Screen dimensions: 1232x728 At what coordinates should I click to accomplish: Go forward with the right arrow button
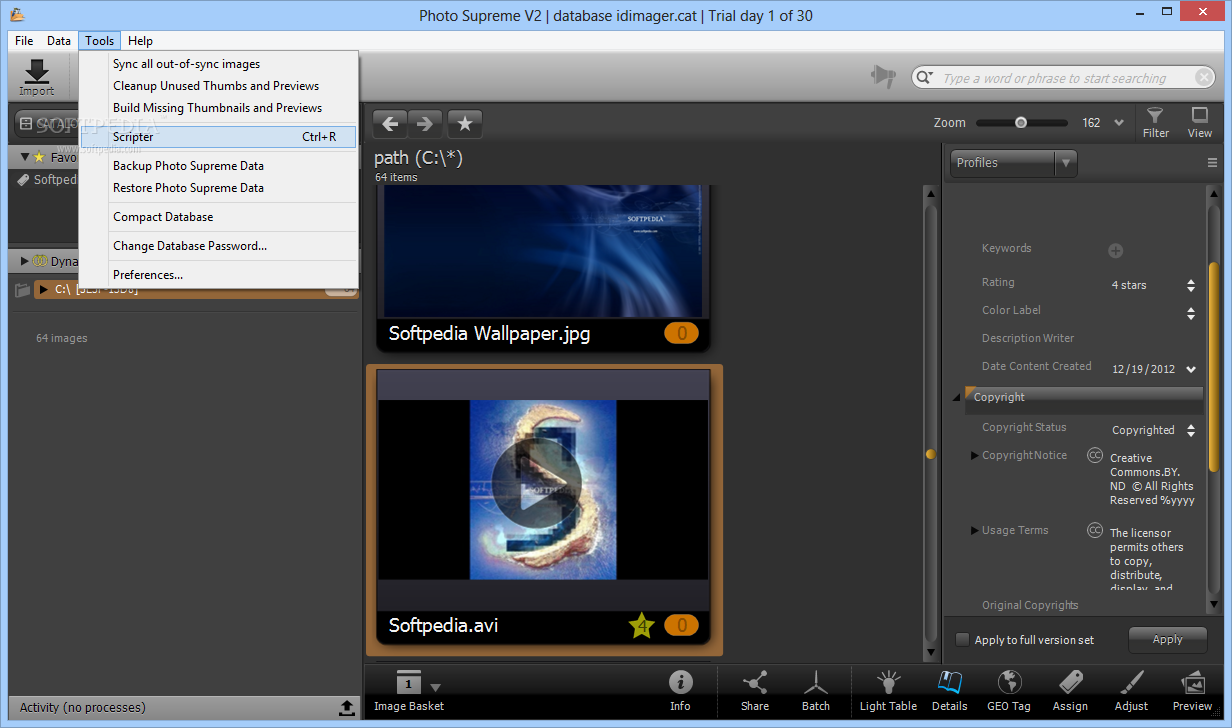[425, 124]
